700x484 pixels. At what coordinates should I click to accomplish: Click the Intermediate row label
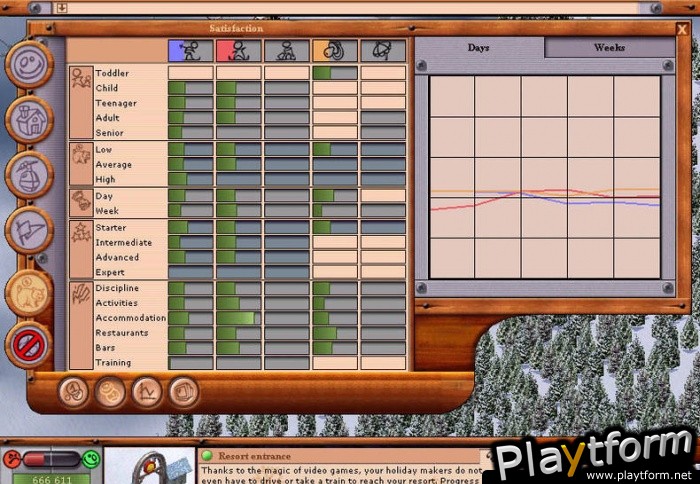point(124,242)
